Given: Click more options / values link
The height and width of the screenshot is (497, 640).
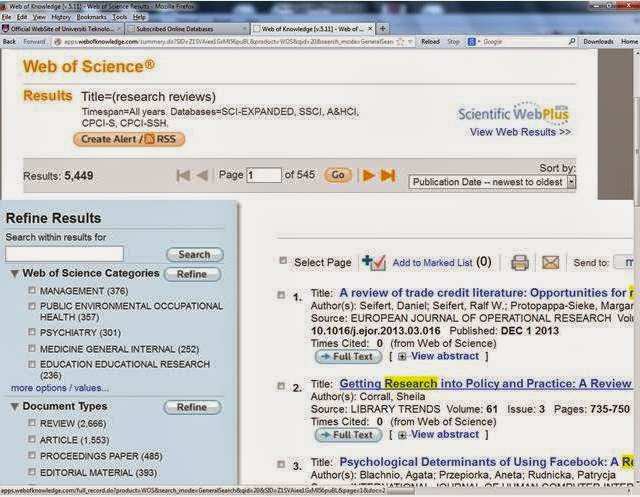Looking at the screenshot, I should (60, 388).
